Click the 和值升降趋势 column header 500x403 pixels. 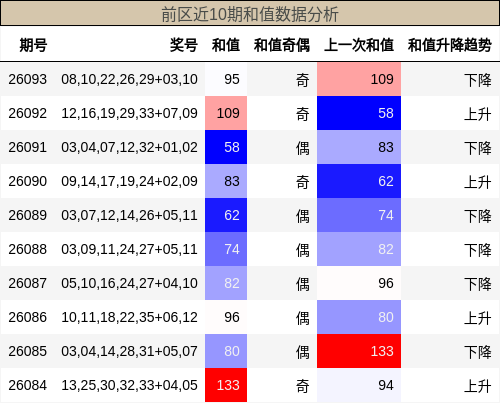tap(450, 45)
